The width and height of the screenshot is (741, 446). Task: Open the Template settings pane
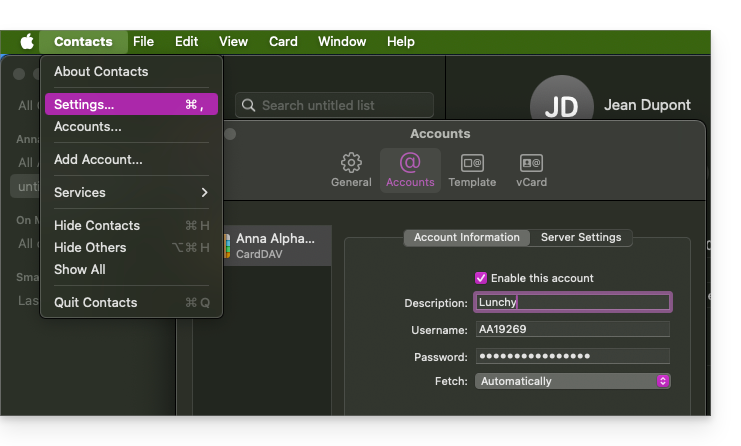pos(471,169)
